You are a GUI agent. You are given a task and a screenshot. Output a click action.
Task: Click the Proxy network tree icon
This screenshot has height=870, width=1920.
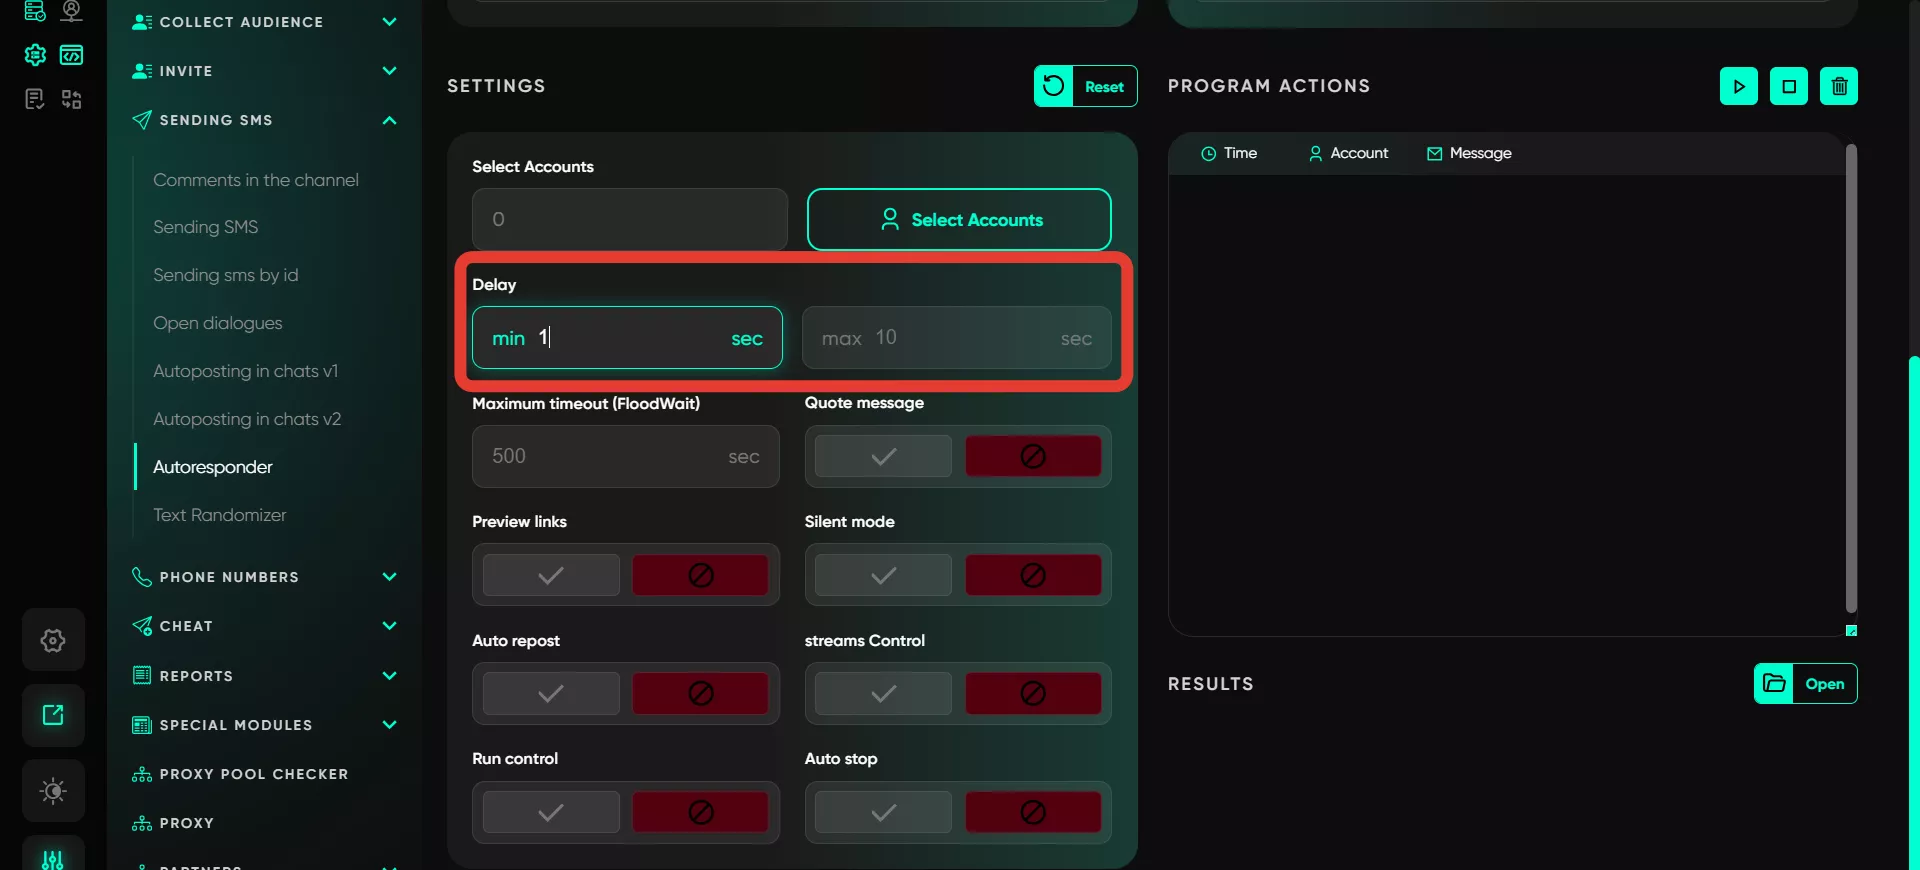142,823
